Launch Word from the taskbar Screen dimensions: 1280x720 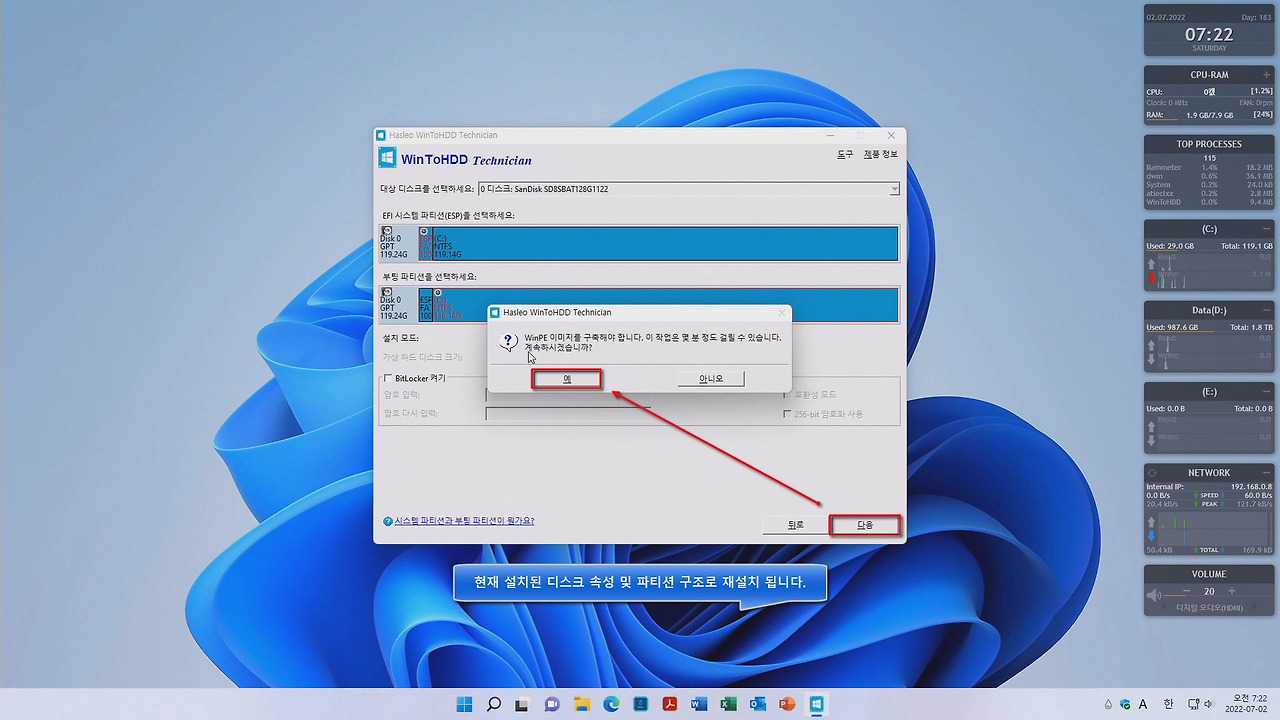pos(699,704)
